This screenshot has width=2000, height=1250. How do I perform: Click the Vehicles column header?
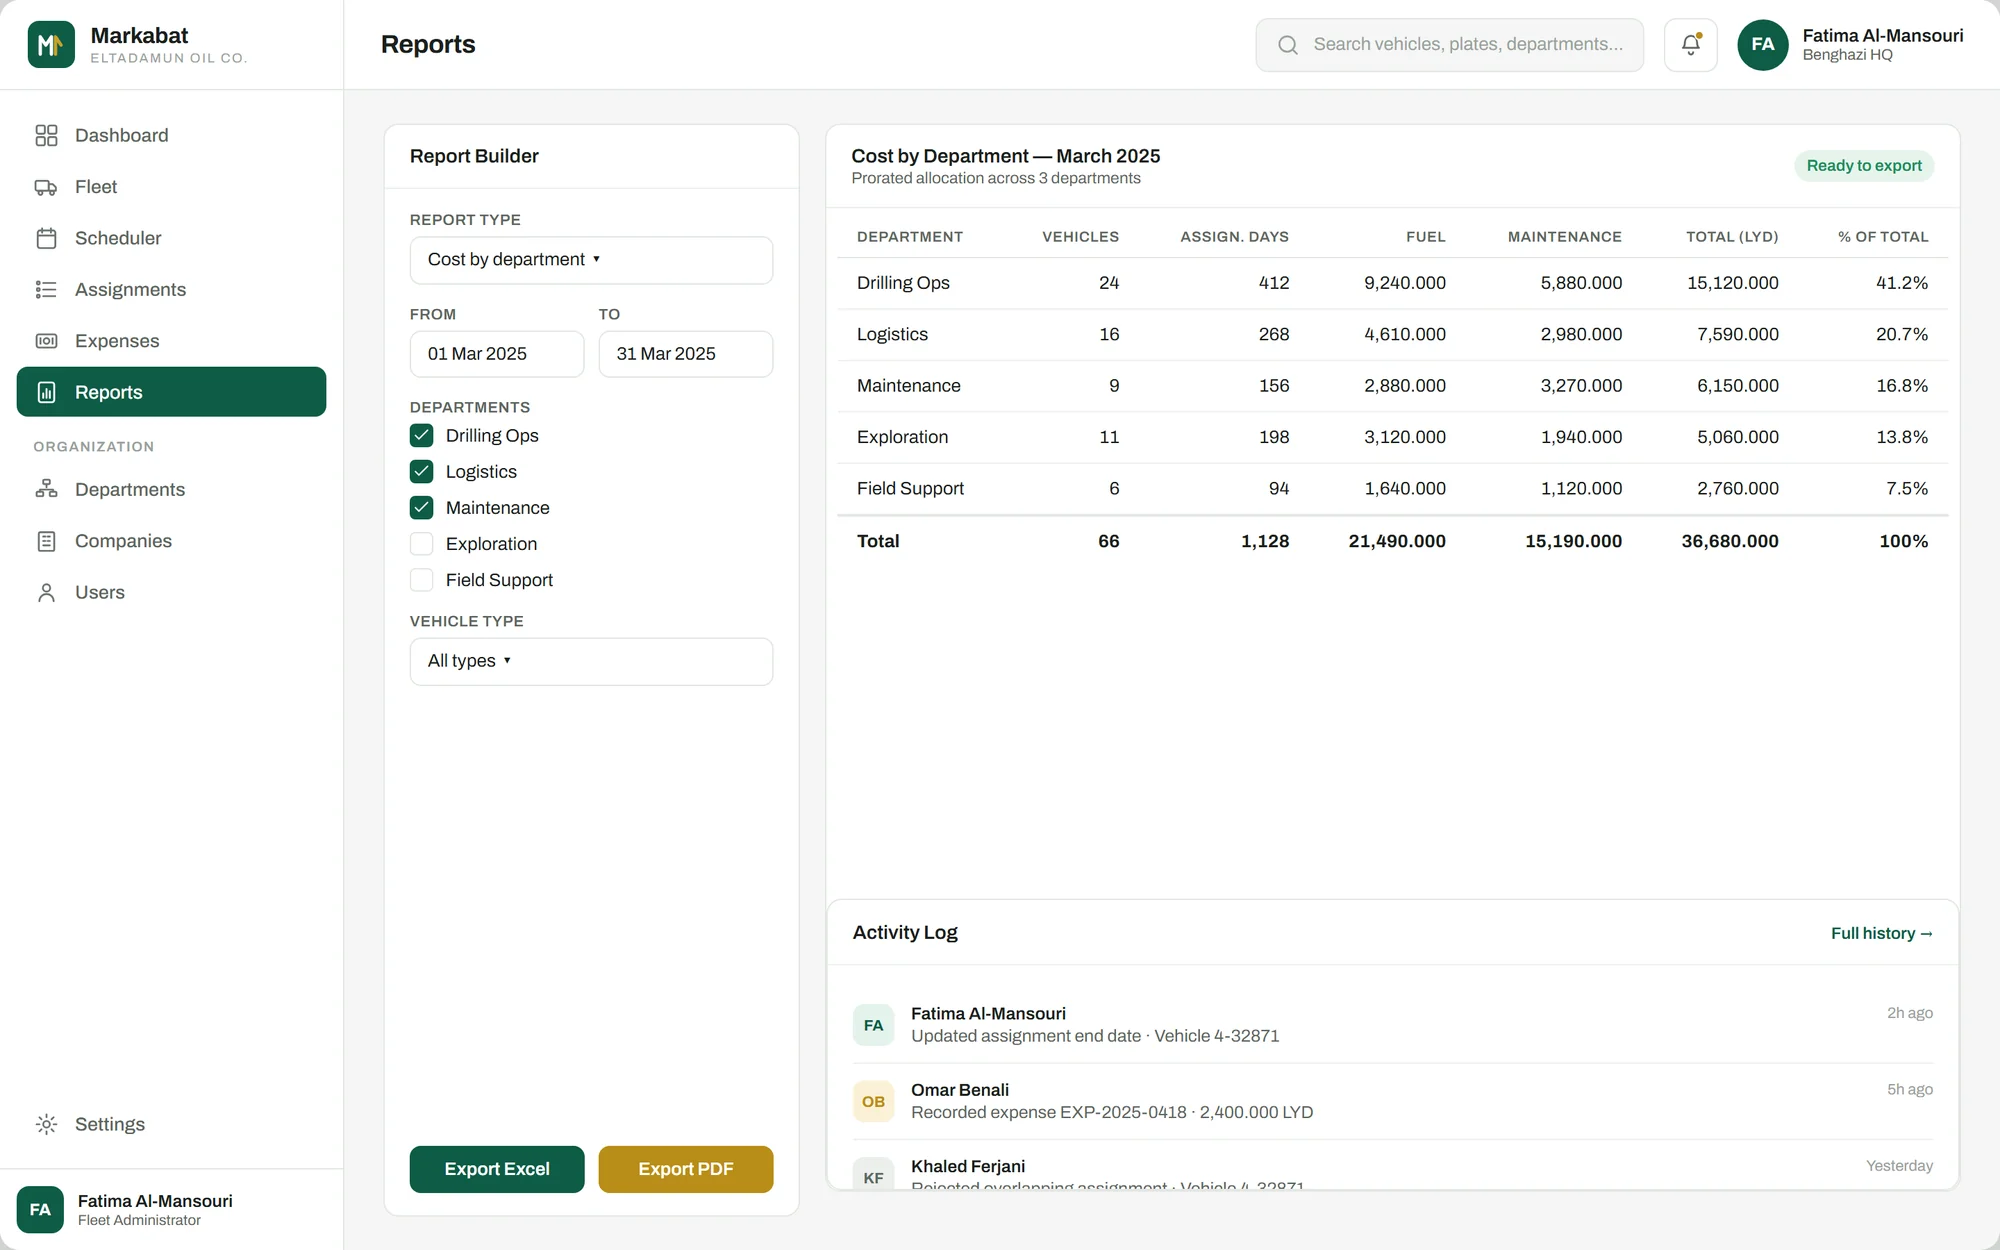pyautogui.click(x=1080, y=237)
